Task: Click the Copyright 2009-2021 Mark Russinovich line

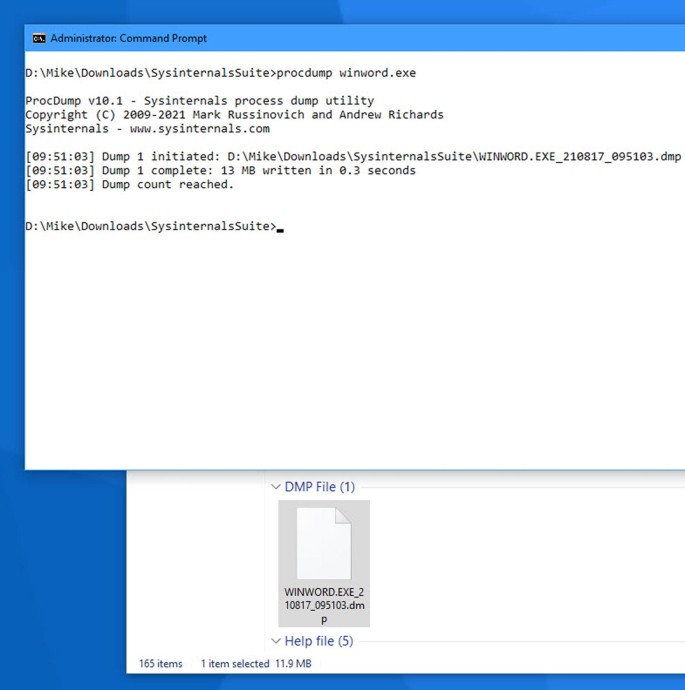Action: pyautogui.click(x=234, y=115)
